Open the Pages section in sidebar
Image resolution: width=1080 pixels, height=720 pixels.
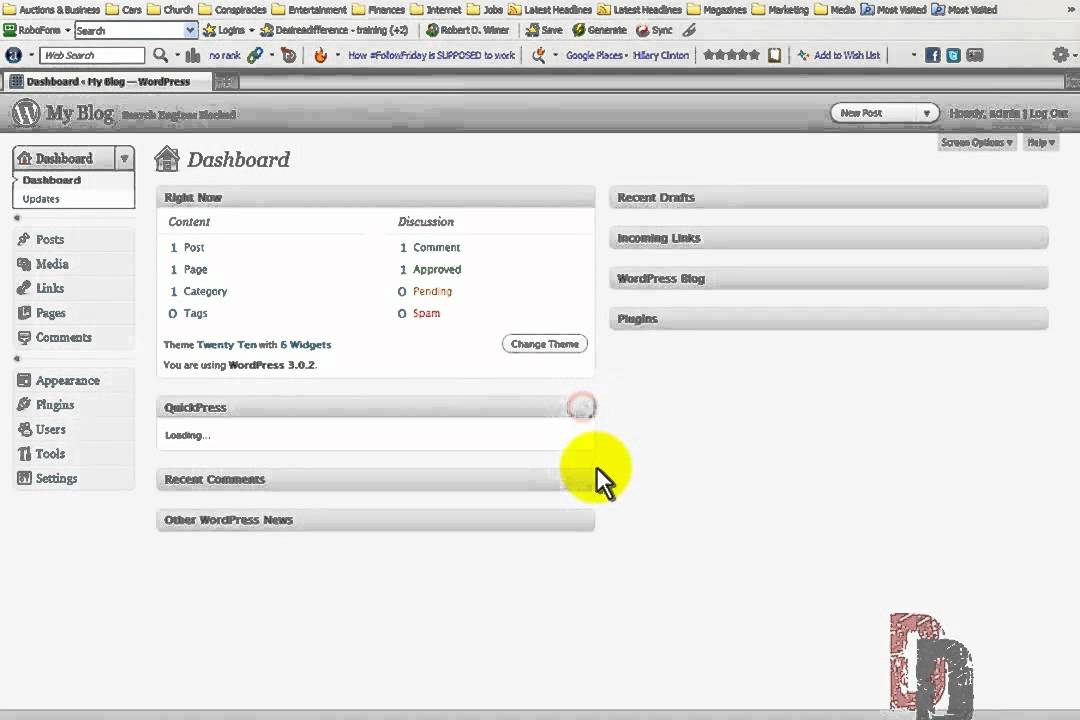coord(50,313)
